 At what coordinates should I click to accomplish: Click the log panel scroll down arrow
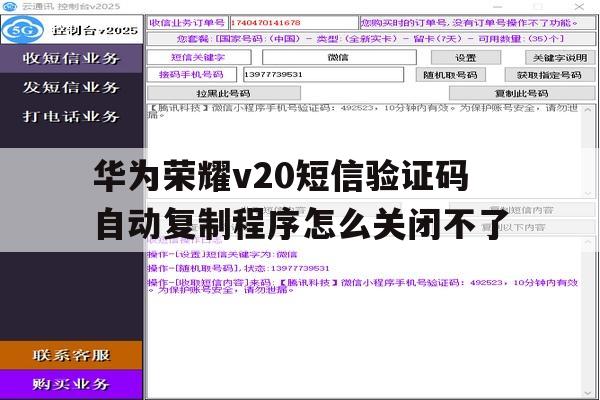pos(588,393)
